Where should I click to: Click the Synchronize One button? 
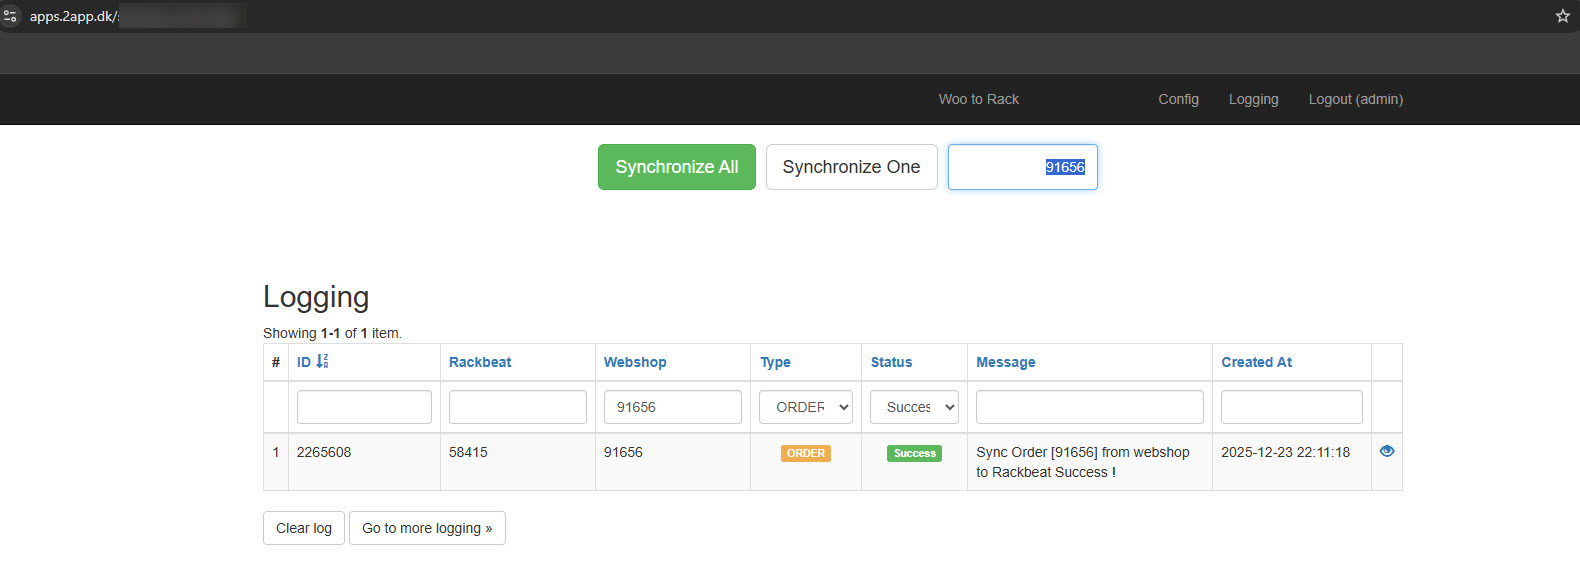(x=851, y=167)
